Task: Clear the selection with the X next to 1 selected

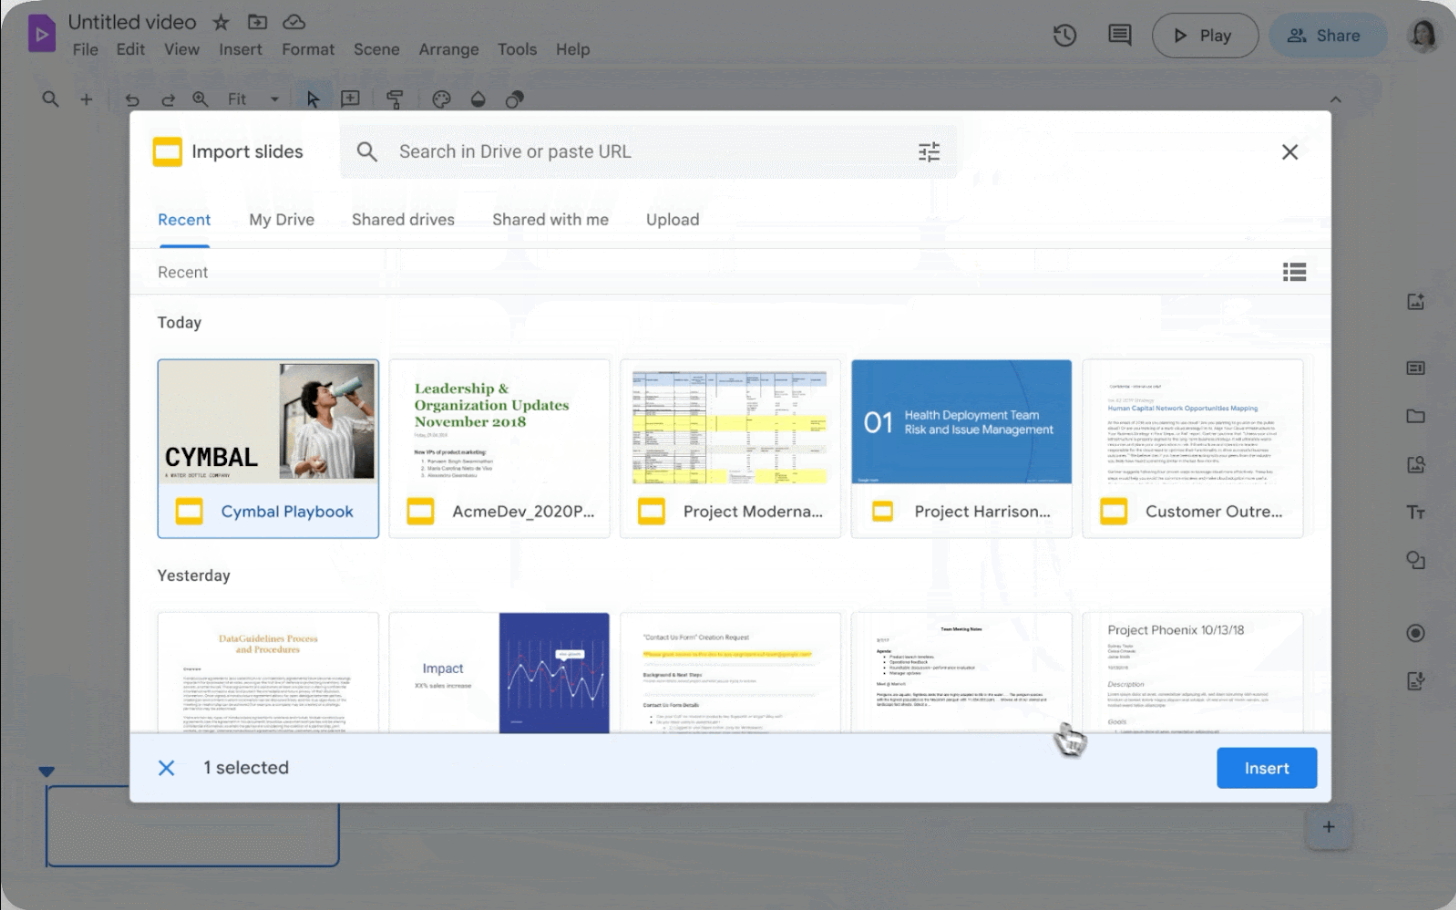Action: (166, 768)
